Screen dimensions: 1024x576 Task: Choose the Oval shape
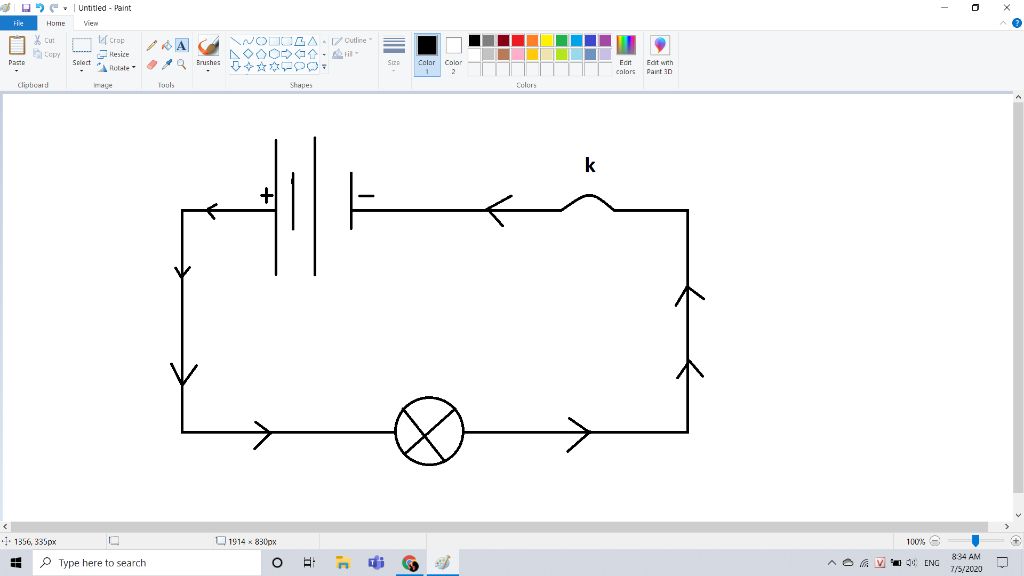pos(261,41)
